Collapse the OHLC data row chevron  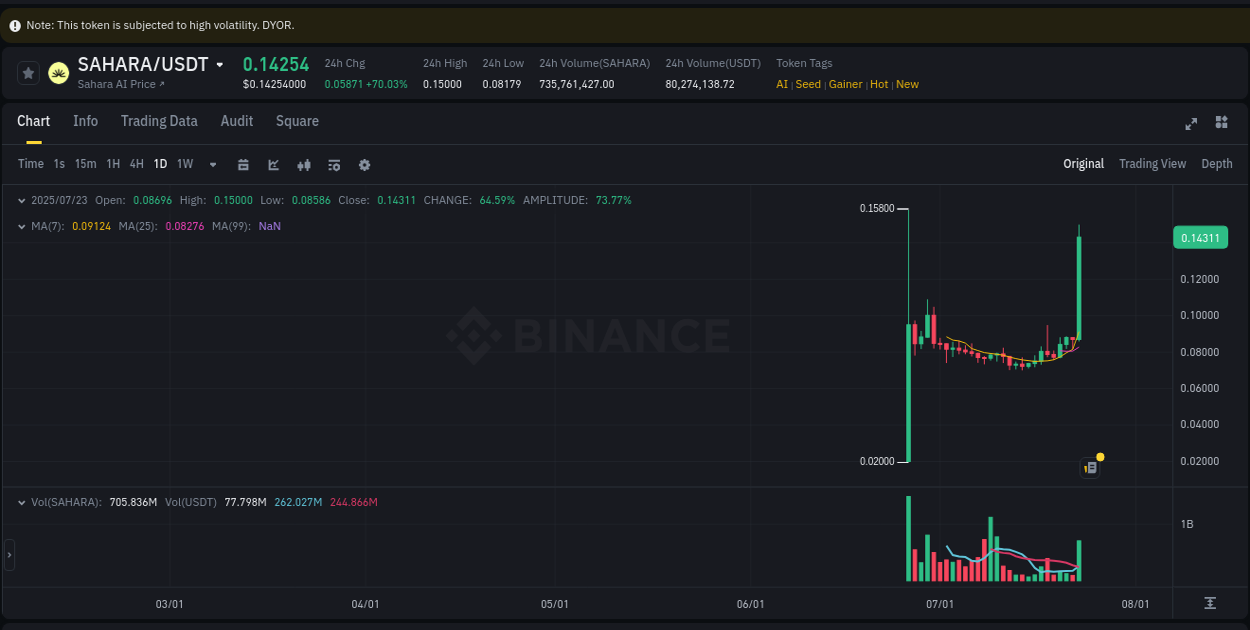[x=22, y=200]
